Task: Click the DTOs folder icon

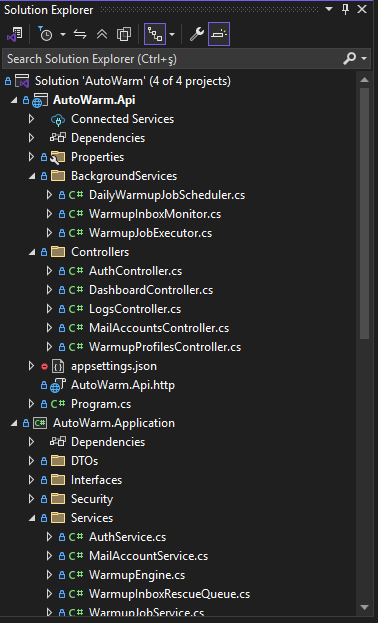Action: click(58, 461)
